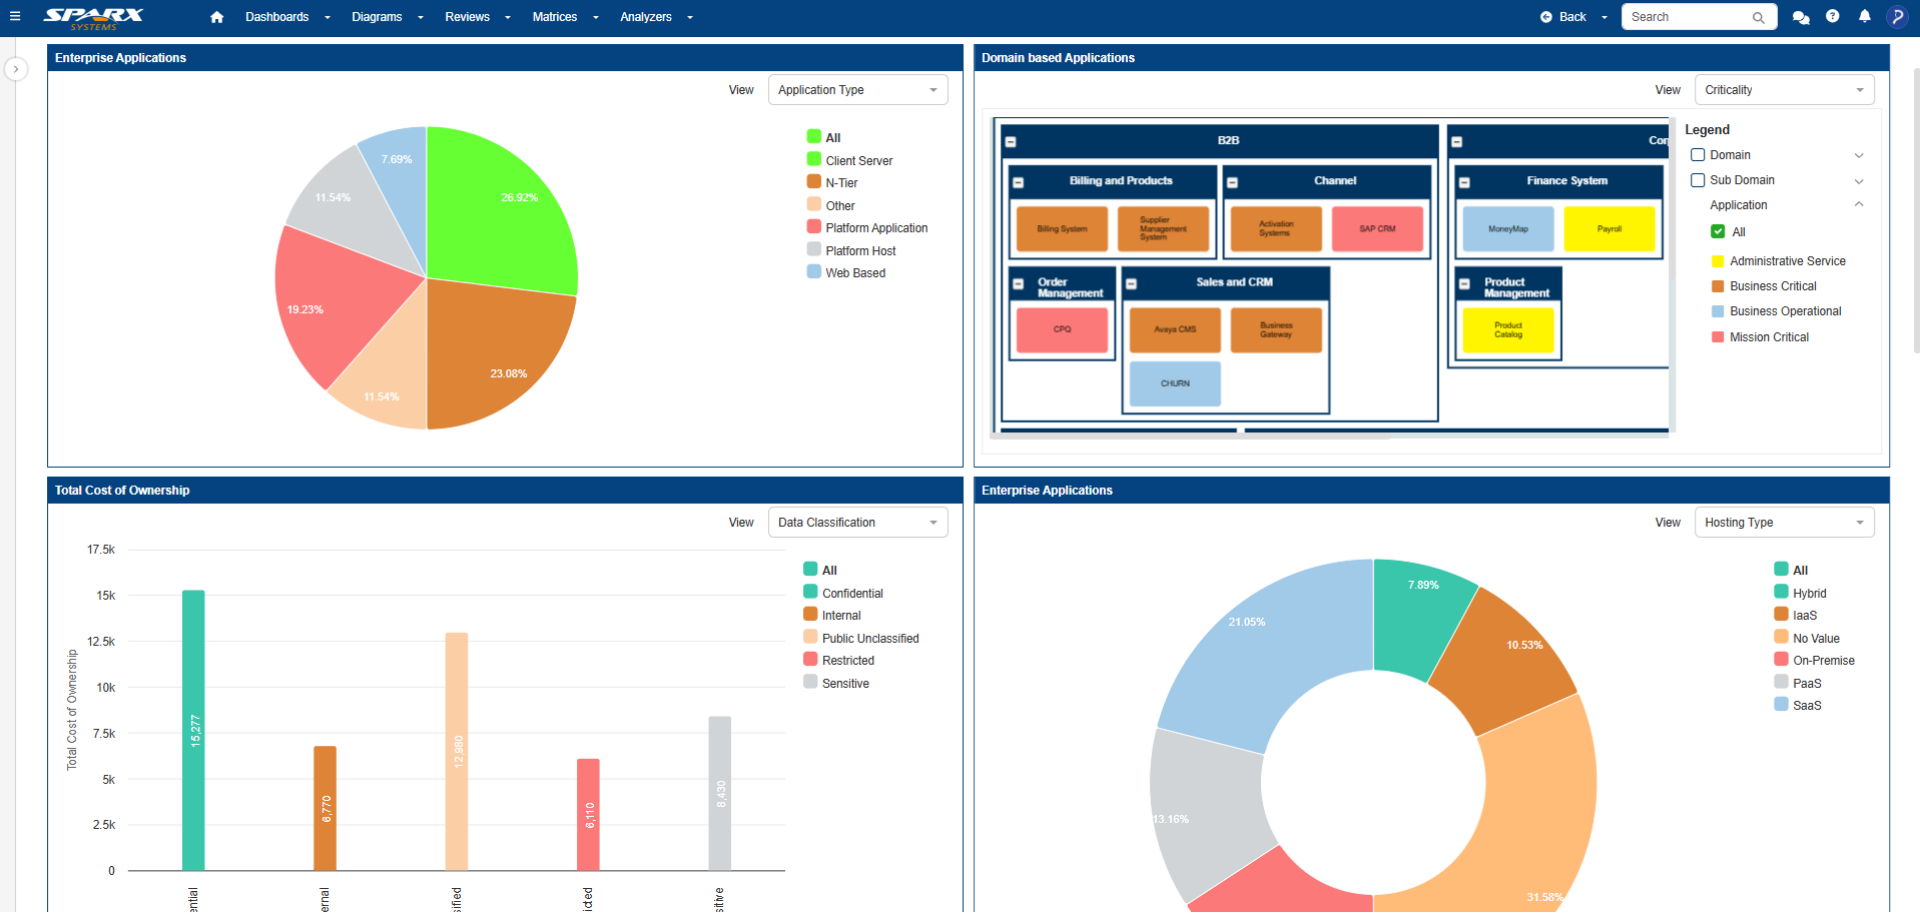The height and width of the screenshot is (913, 1920).
Task: Check the Sub Domain legend checkbox
Action: coord(1698,180)
